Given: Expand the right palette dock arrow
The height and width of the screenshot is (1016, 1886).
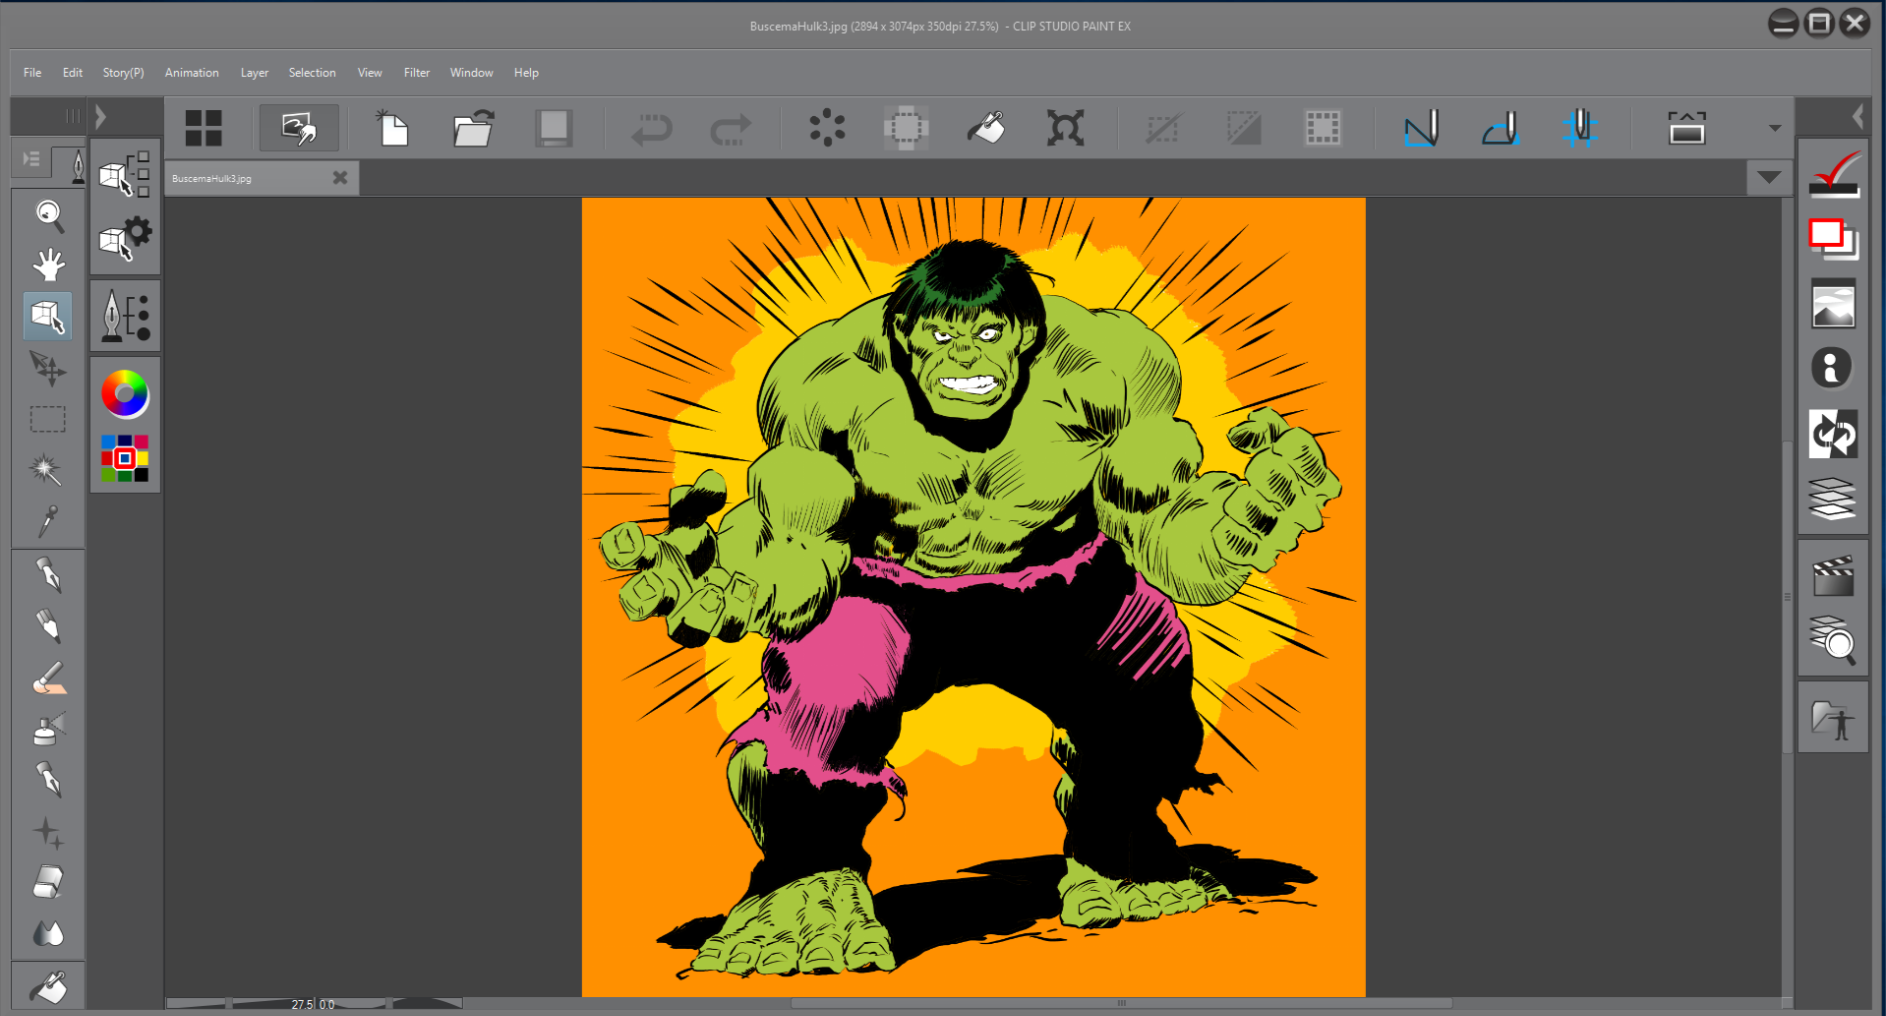Looking at the screenshot, I should point(1857,117).
